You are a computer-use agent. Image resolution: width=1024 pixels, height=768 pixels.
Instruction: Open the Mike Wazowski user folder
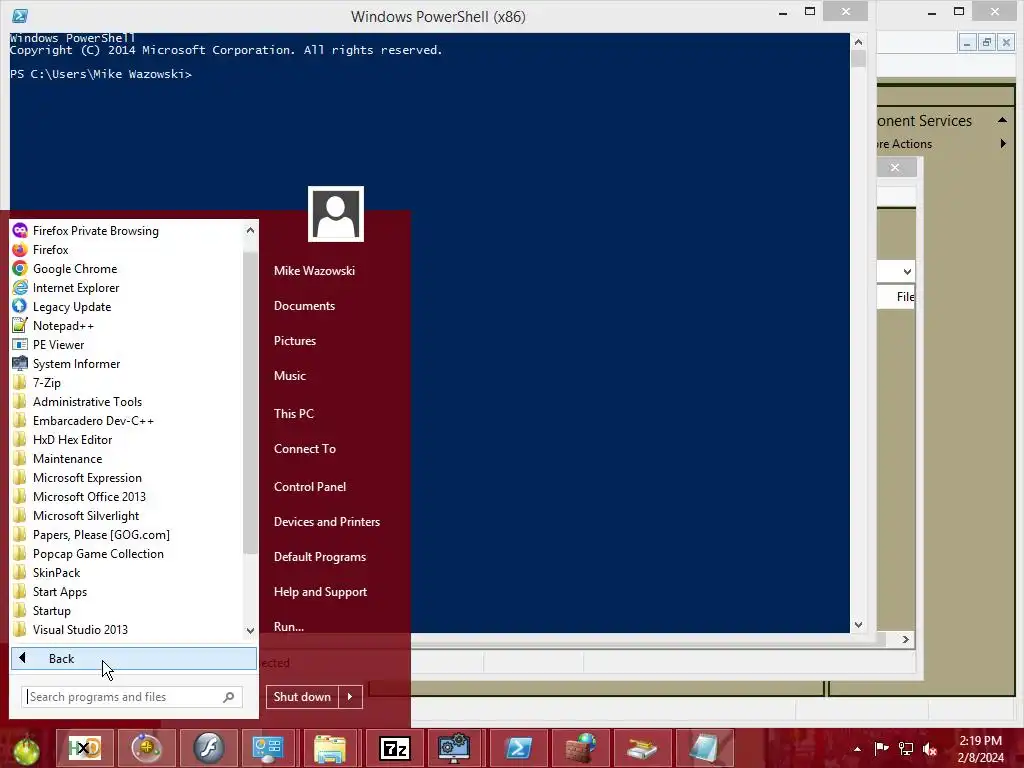pos(314,270)
